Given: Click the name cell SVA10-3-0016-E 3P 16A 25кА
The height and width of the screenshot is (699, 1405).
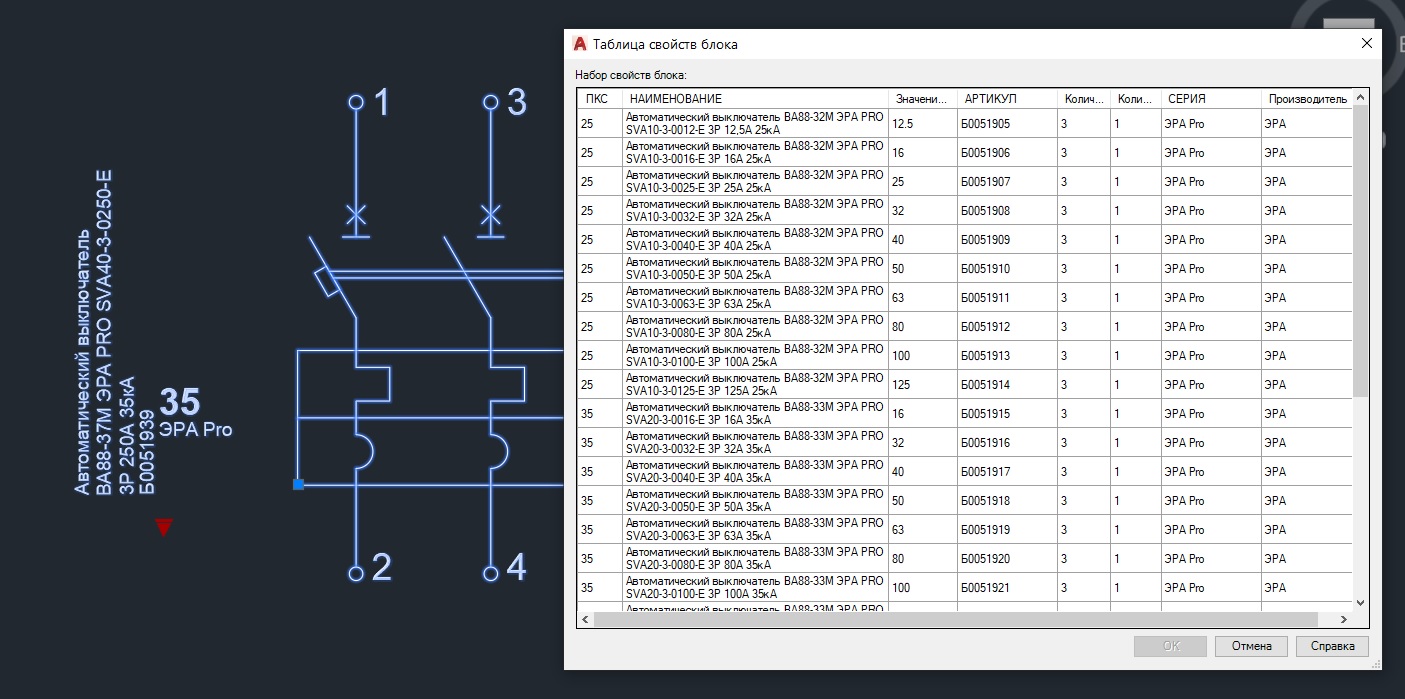Looking at the screenshot, I should tap(756, 153).
